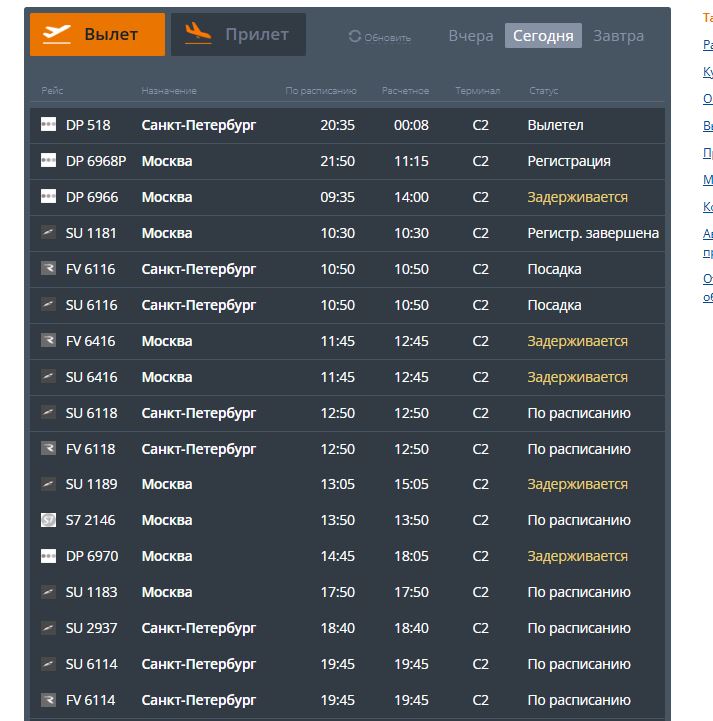Click Rossiya logo of flight FV 6416
Image resolution: width=713 pixels, height=721 pixels.
click(48, 340)
